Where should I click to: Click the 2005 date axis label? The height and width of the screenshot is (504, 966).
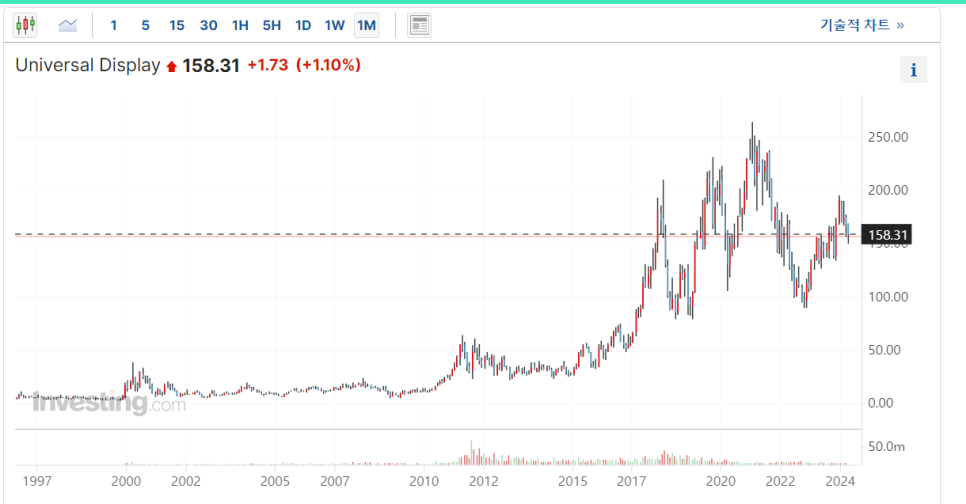click(275, 481)
